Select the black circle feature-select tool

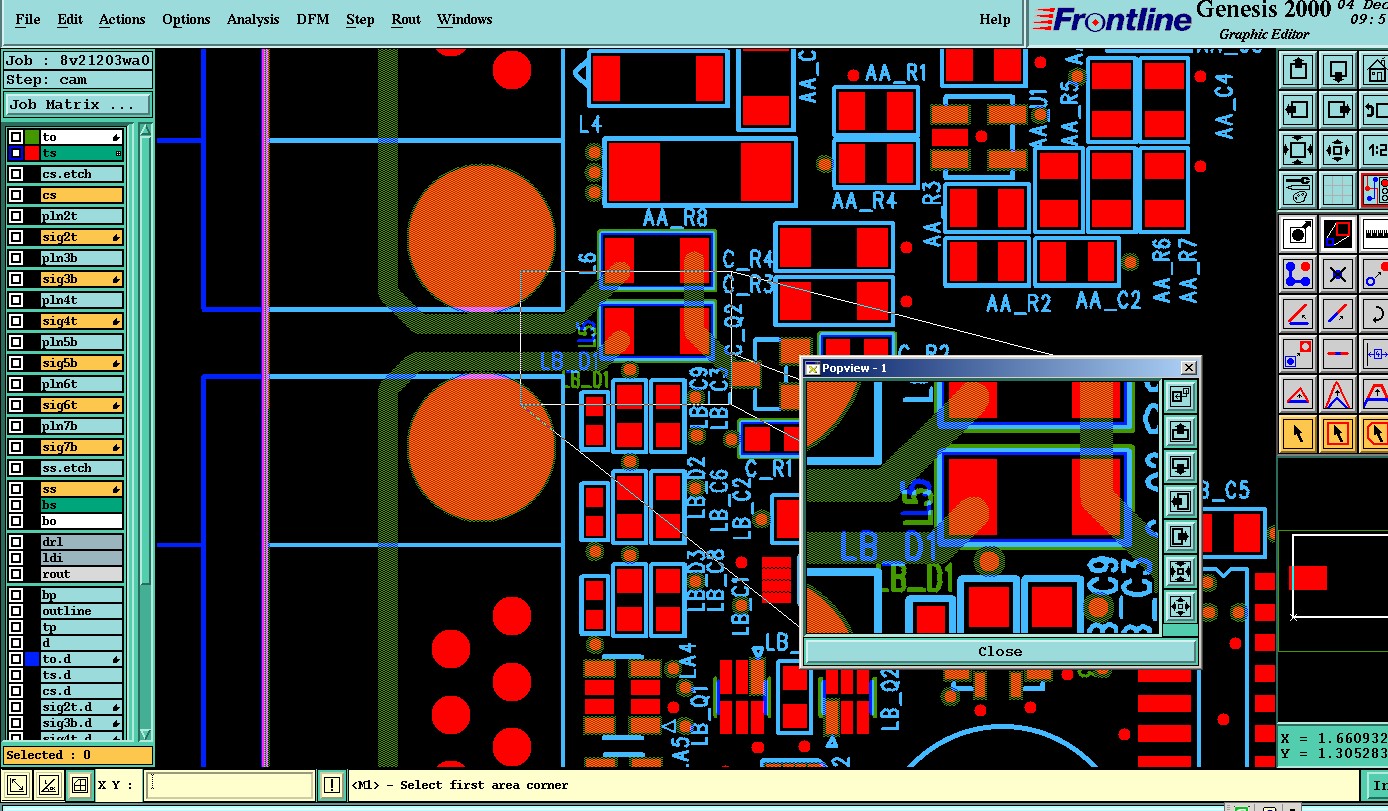[x=1297, y=234]
